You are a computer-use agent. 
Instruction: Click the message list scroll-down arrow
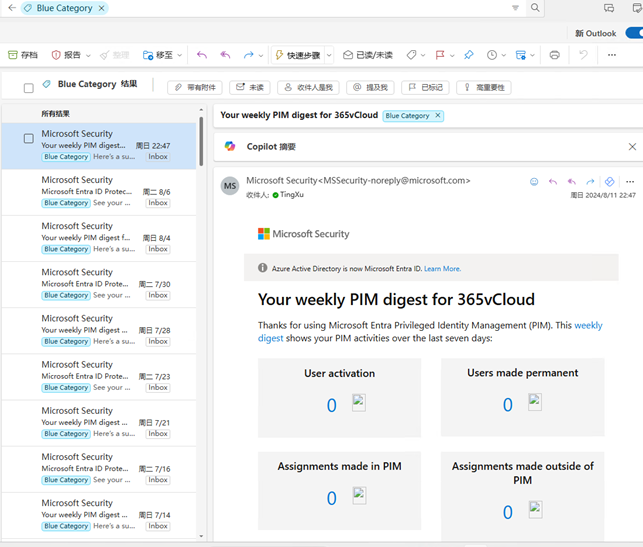point(201,536)
